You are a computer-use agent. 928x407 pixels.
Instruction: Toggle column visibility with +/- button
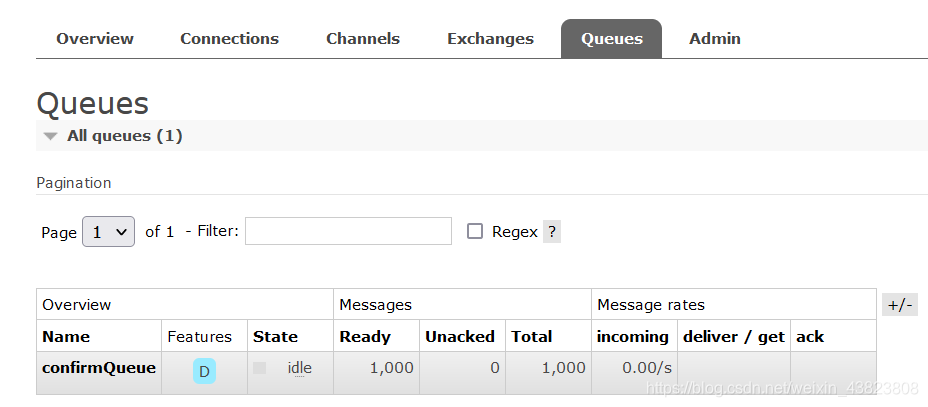(900, 305)
